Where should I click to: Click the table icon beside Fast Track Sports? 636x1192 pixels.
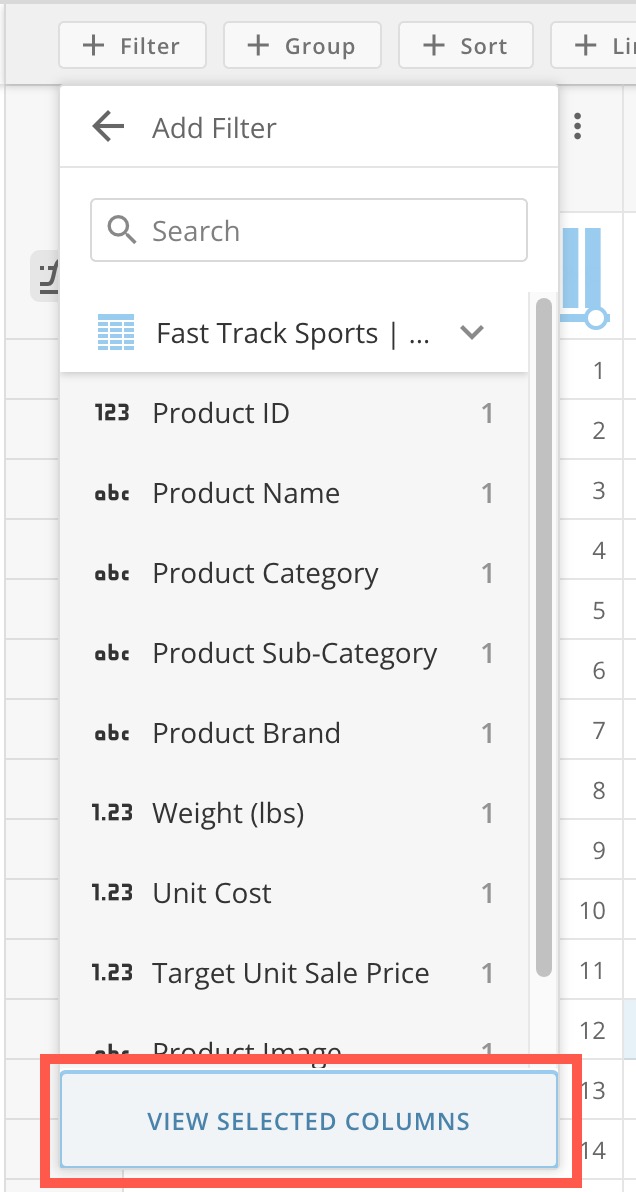116,332
